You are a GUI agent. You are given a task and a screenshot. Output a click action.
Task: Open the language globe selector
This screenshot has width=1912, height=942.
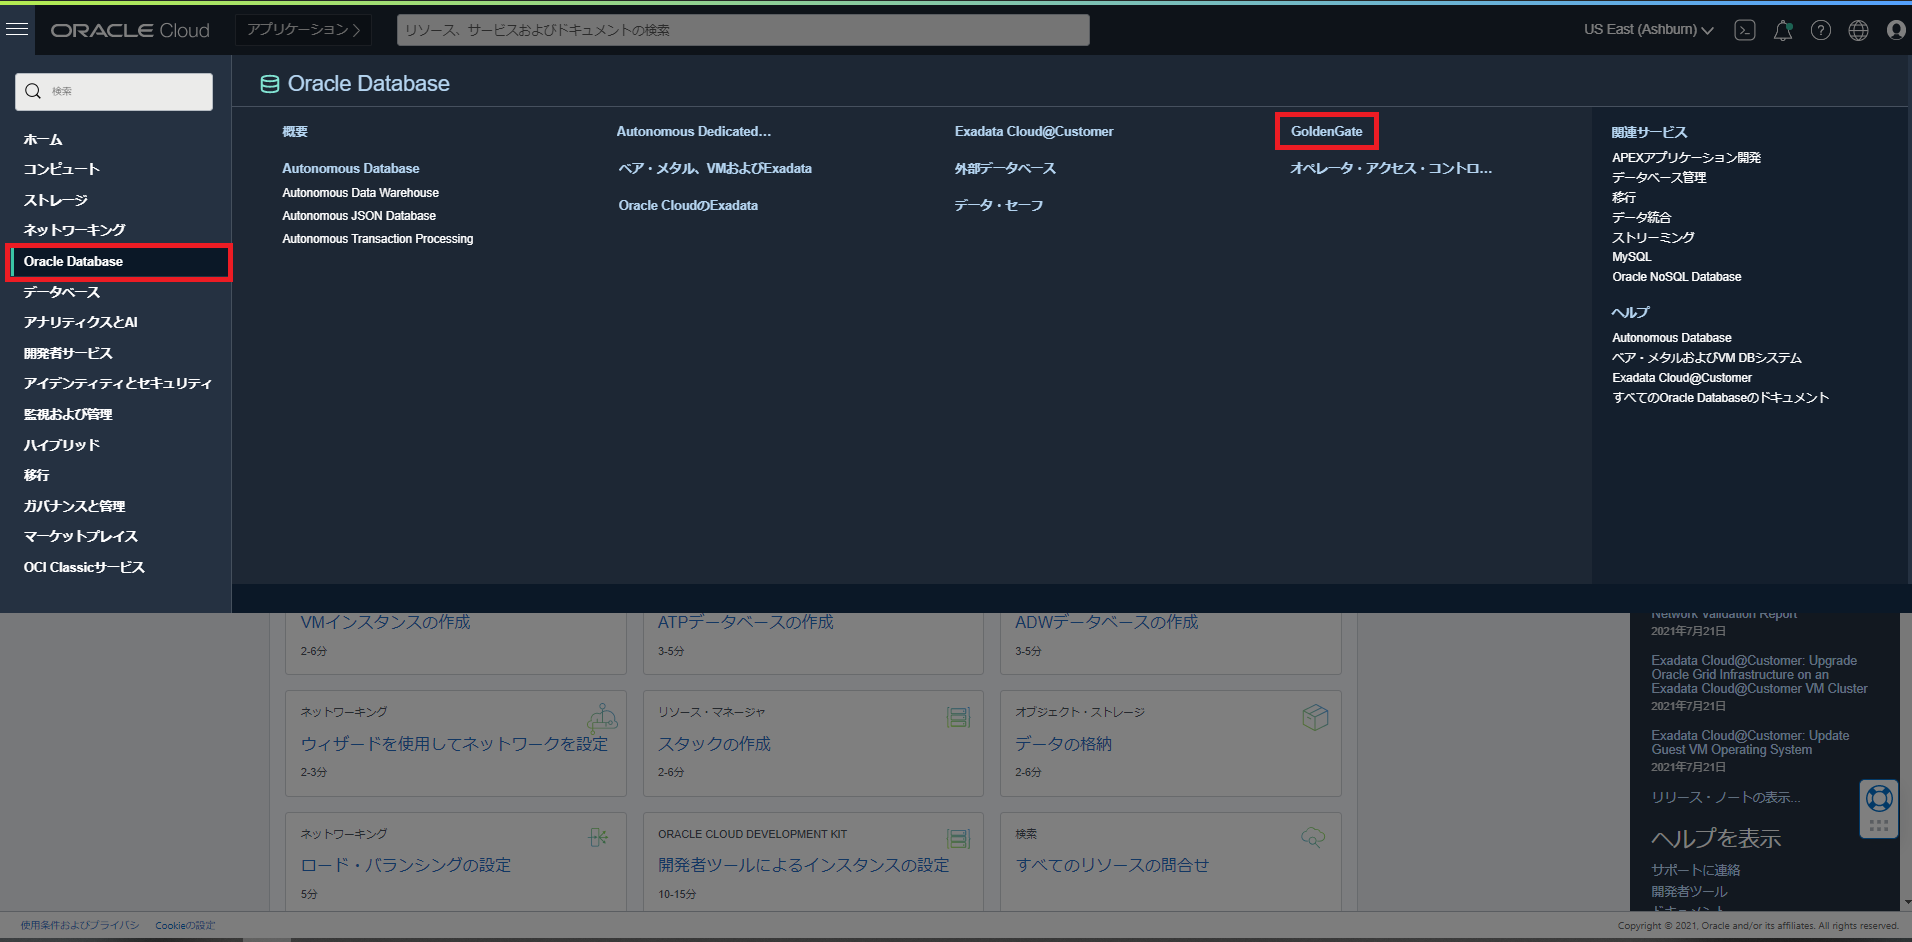click(1858, 30)
